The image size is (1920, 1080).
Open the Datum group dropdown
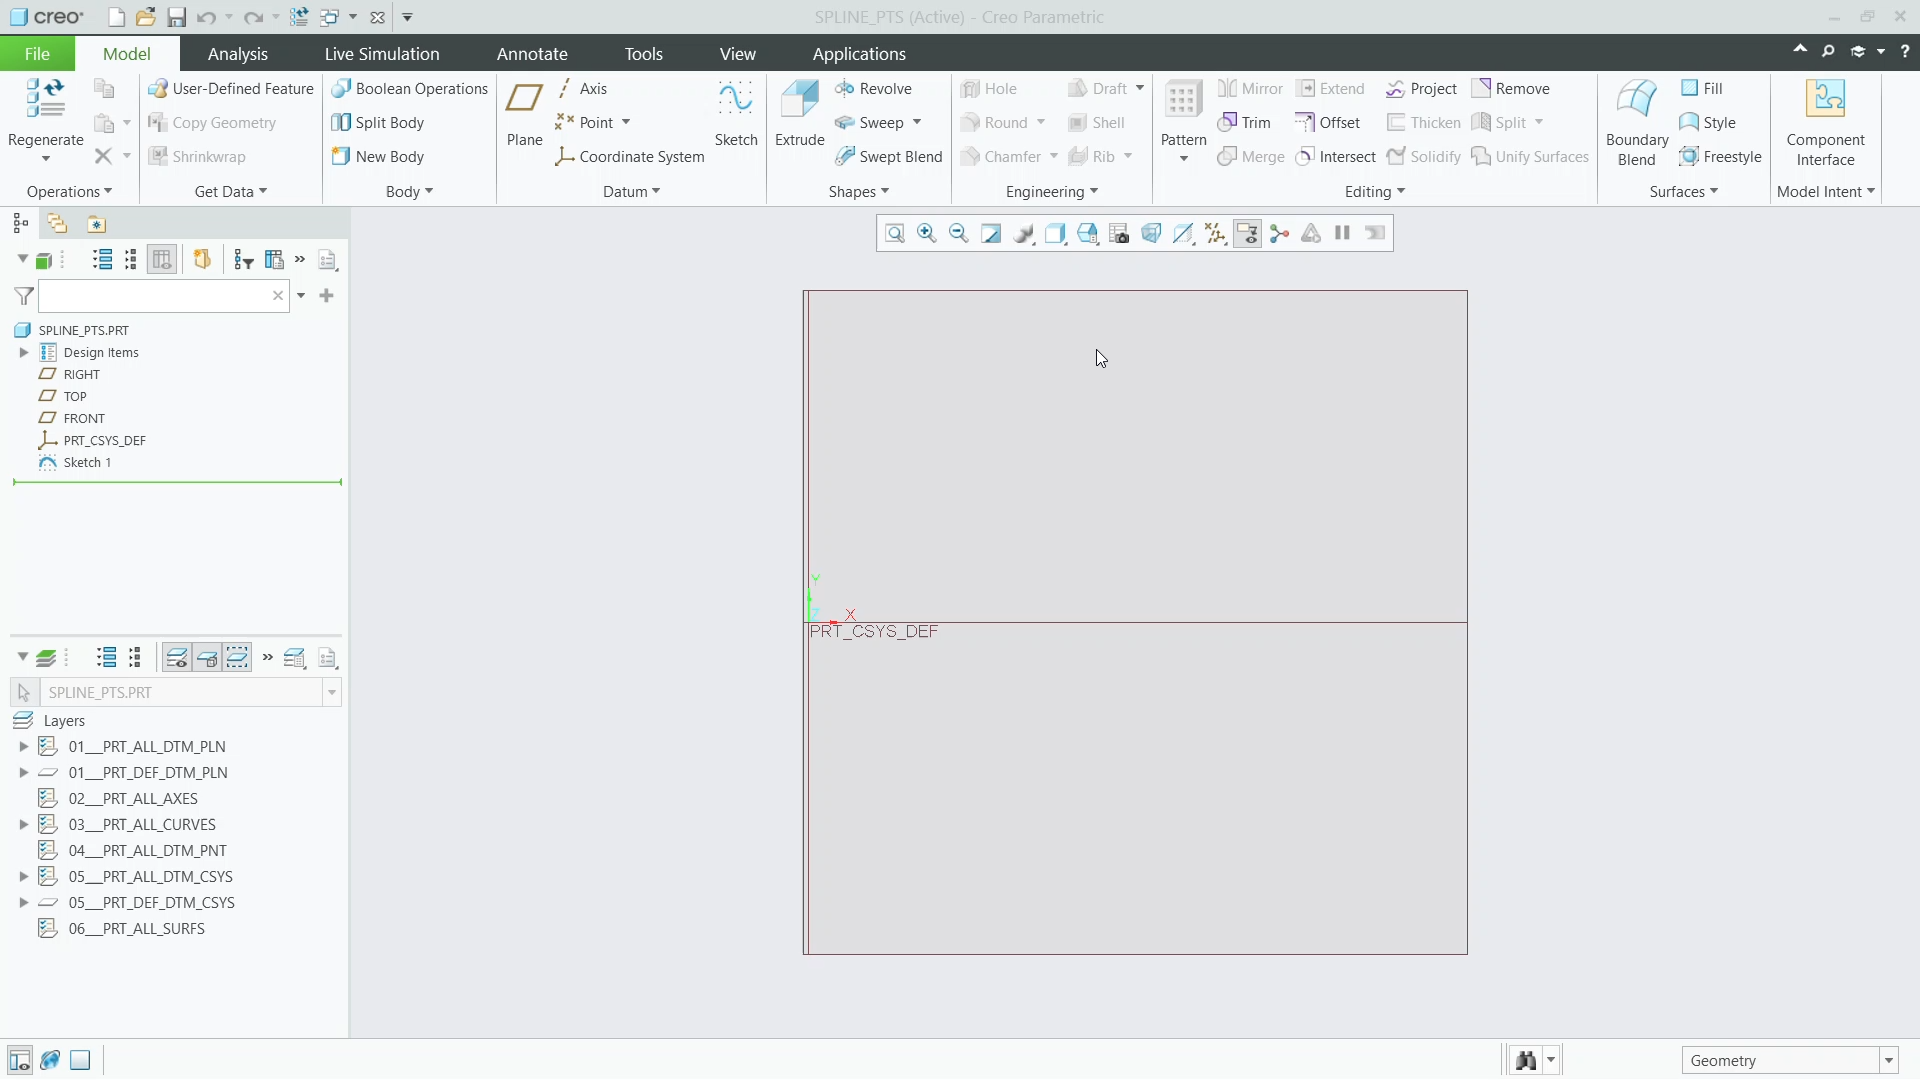631,192
